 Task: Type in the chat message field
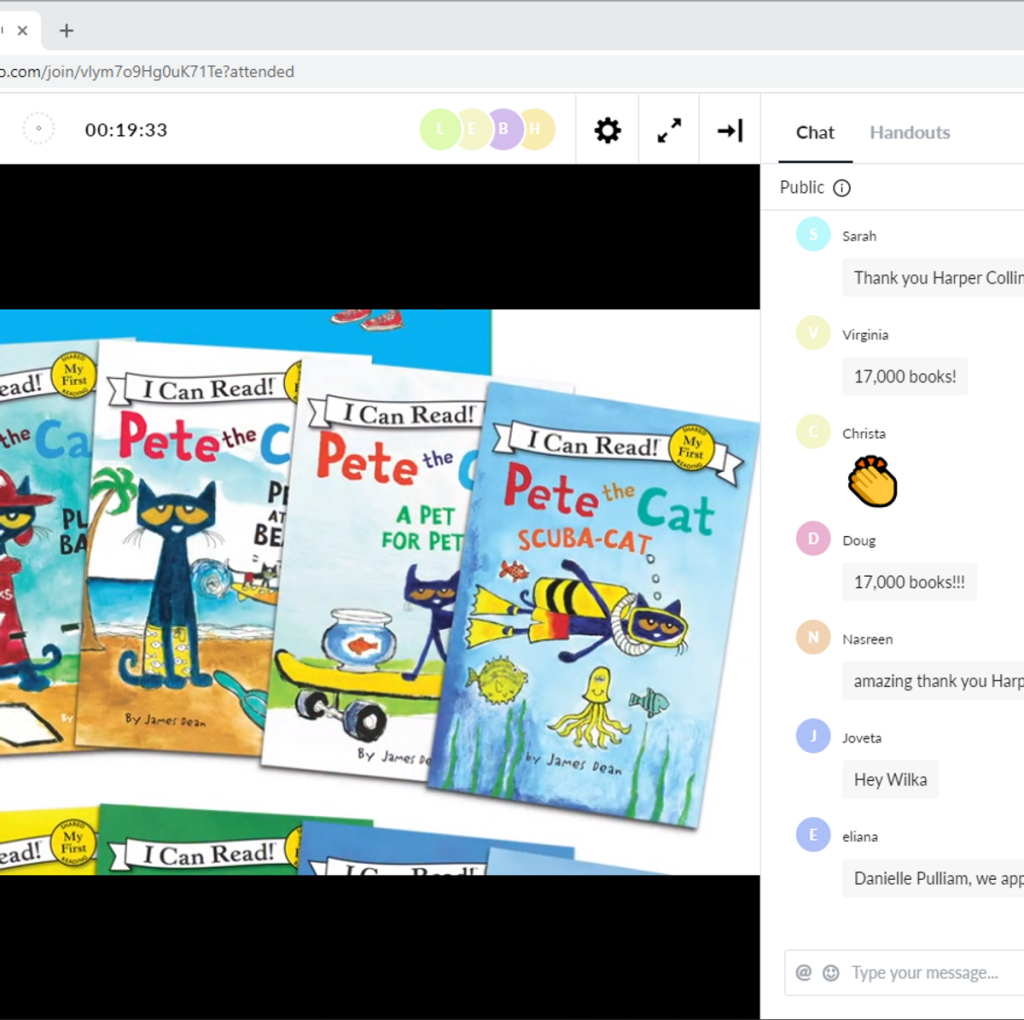tap(924, 973)
